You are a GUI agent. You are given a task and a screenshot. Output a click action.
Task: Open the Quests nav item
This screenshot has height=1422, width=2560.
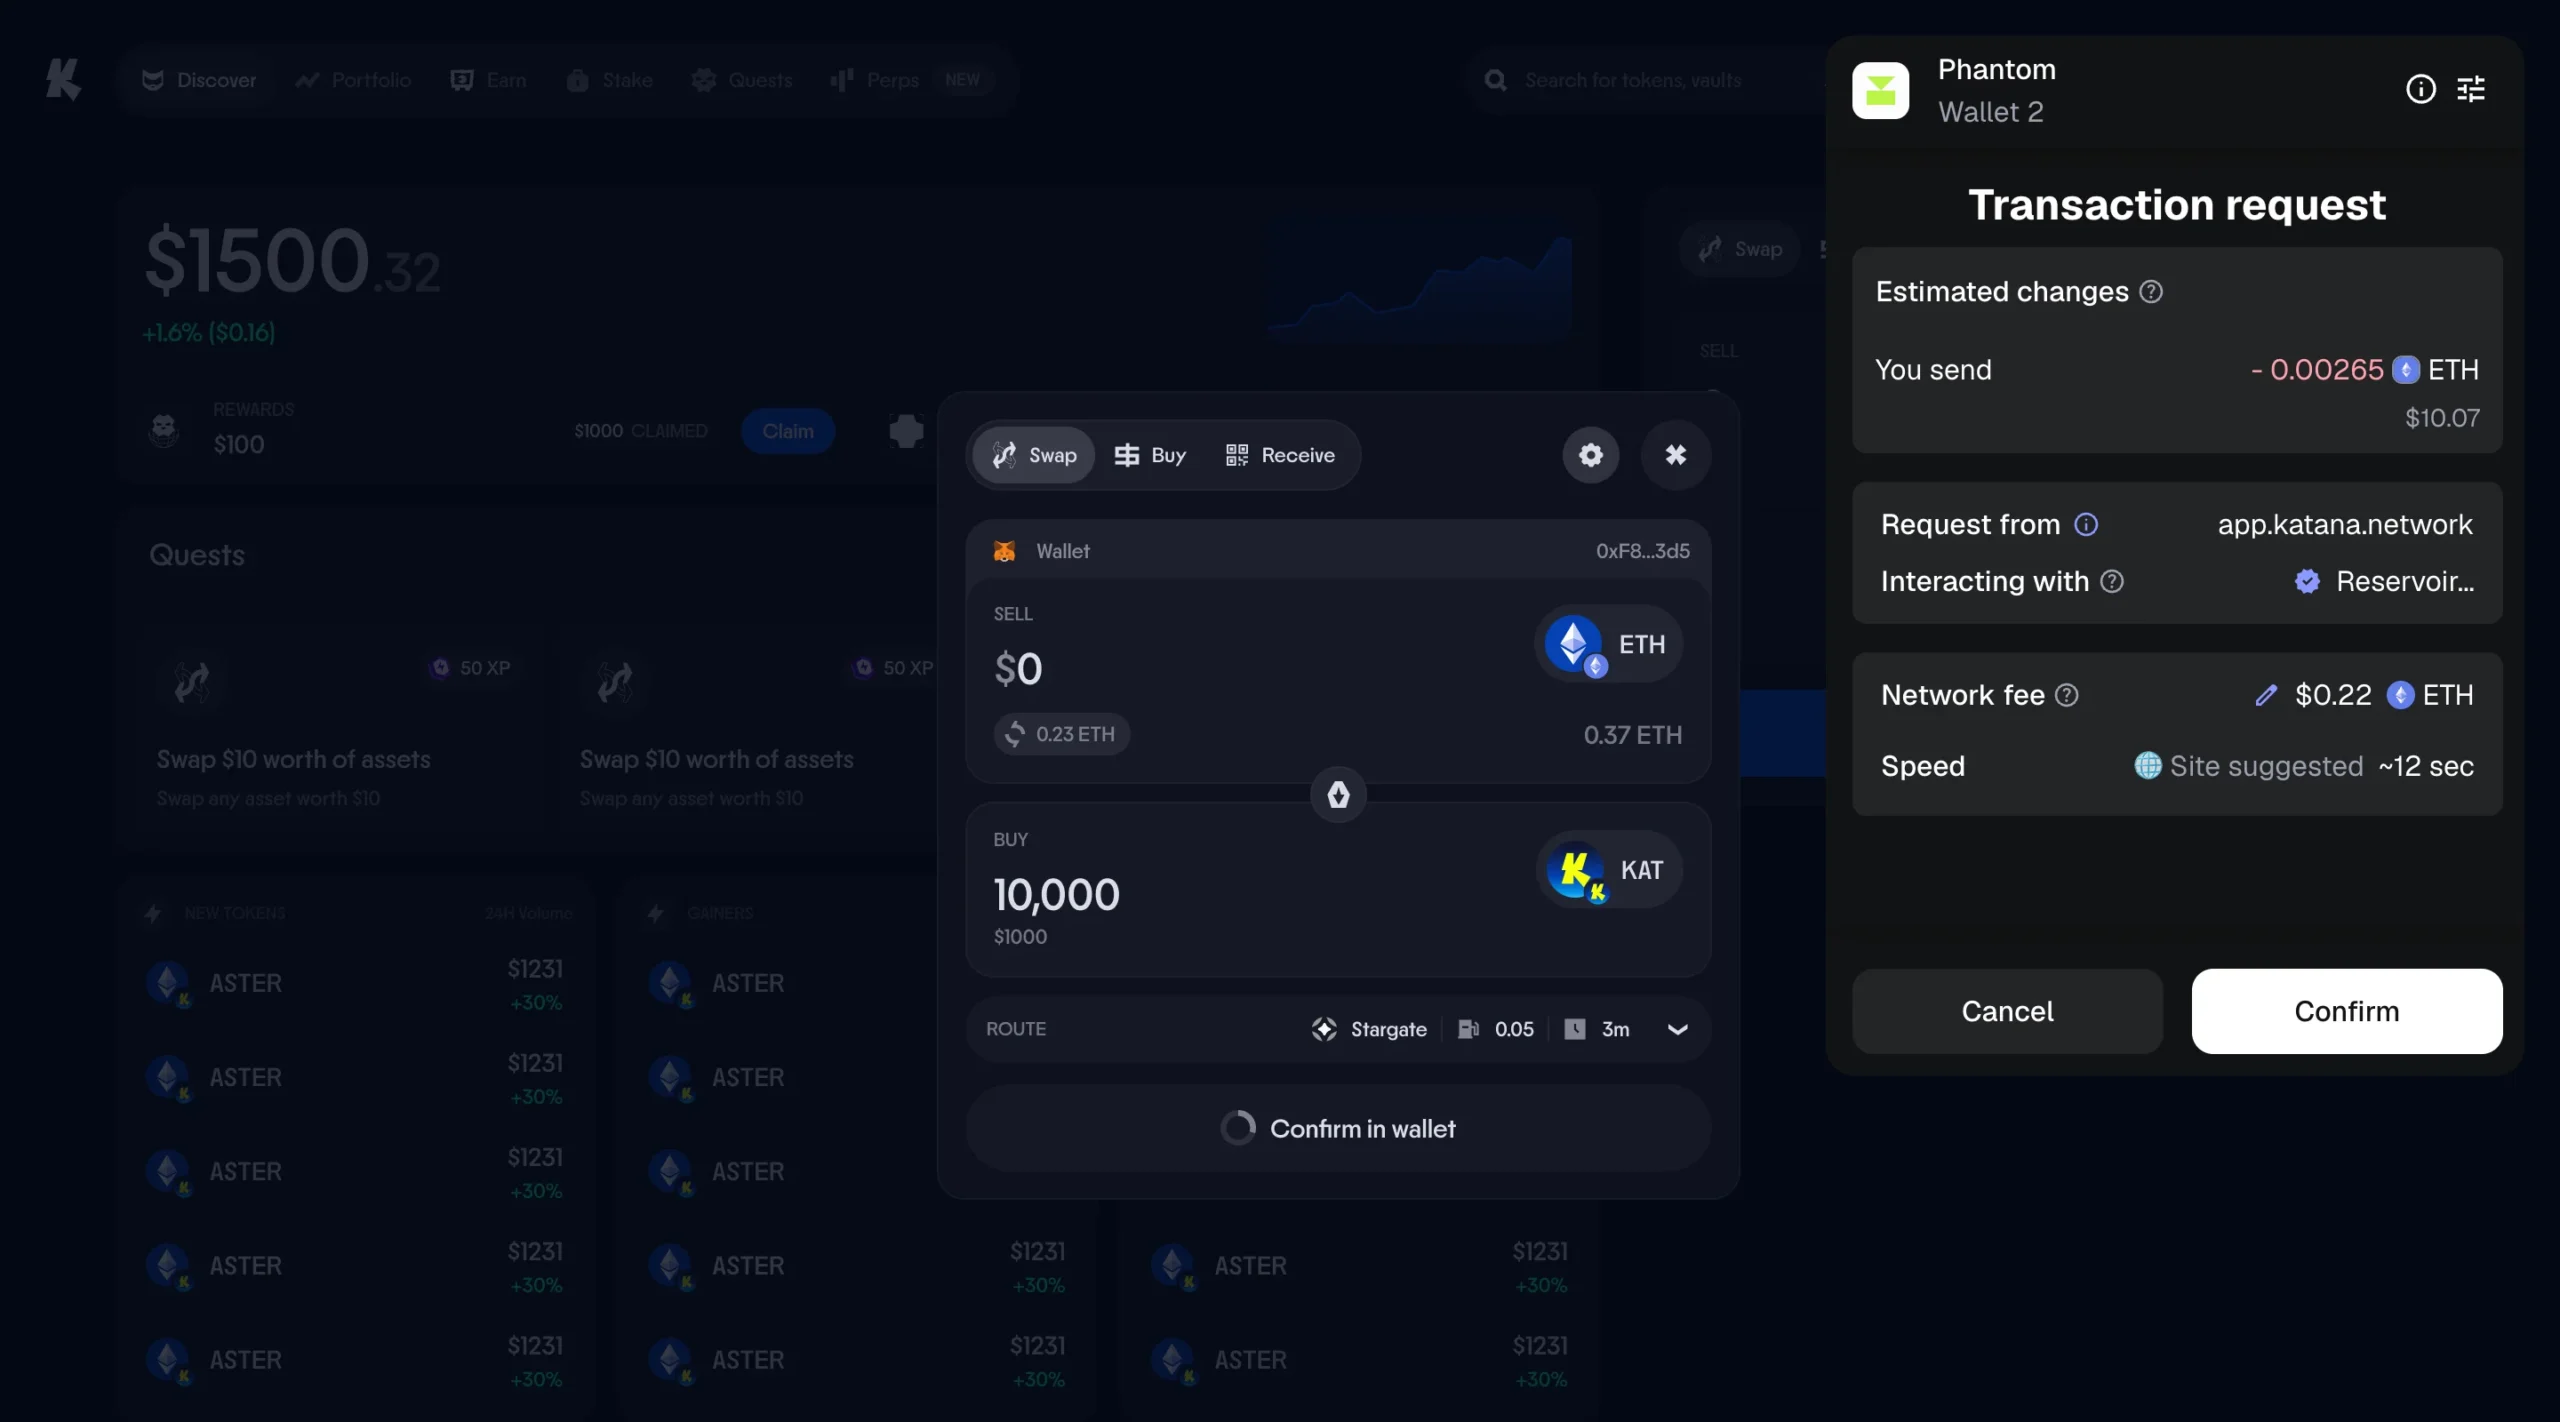tap(742, 80)
